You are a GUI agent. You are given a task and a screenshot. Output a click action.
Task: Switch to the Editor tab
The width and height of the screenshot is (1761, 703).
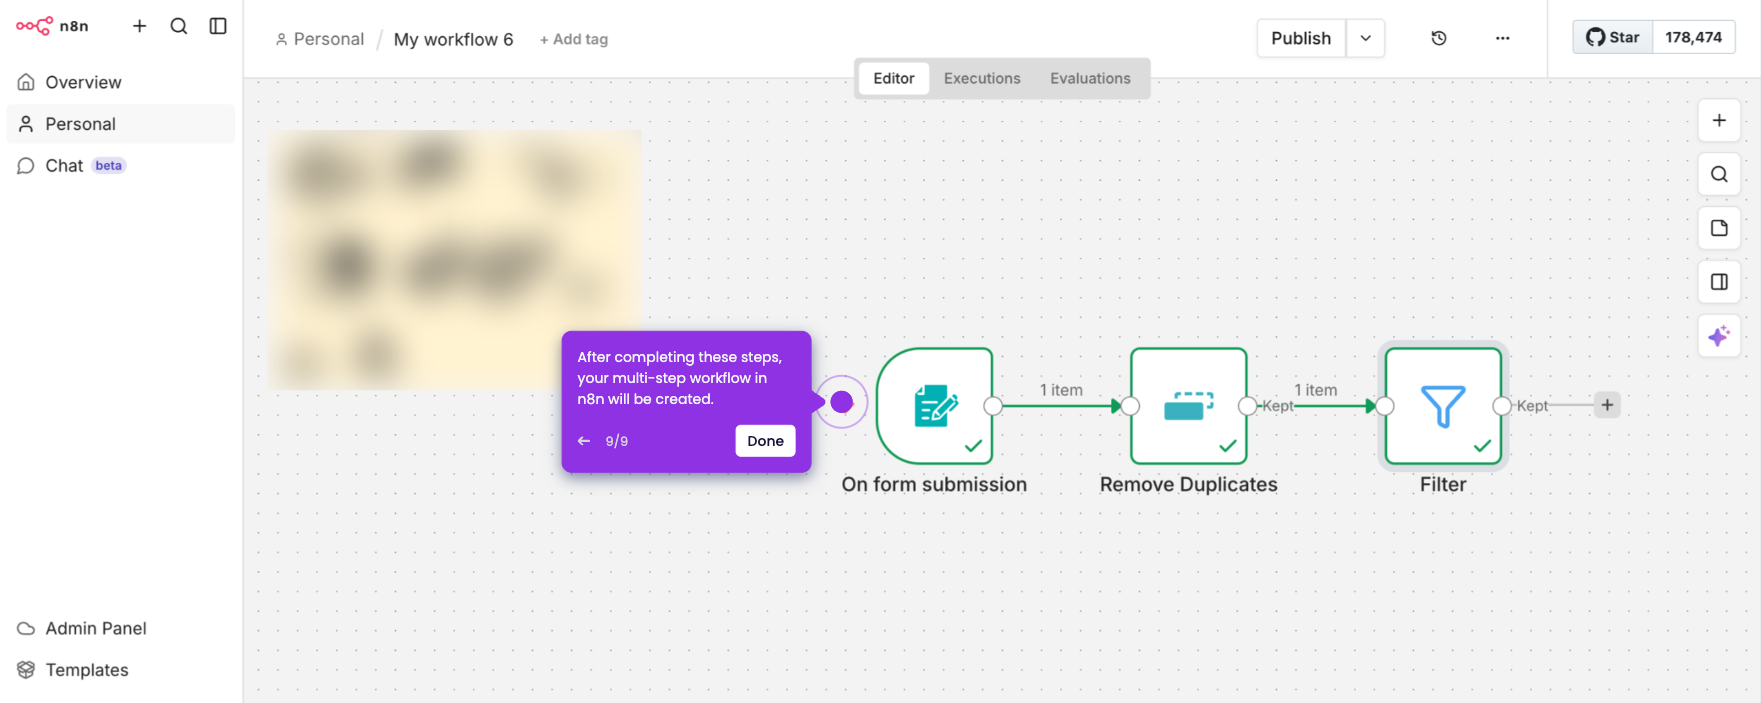click(x=894, y=78)
